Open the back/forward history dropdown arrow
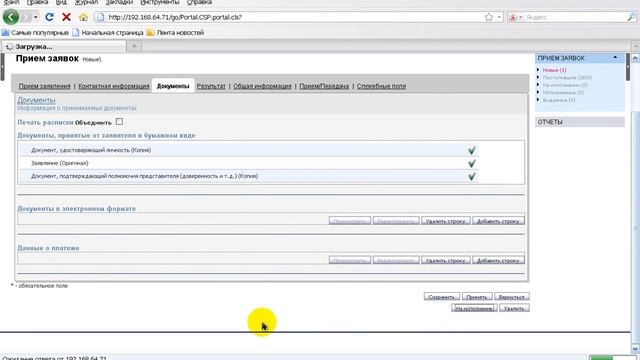The height and width of the screenshot is (360, 640). coord(36,17)
